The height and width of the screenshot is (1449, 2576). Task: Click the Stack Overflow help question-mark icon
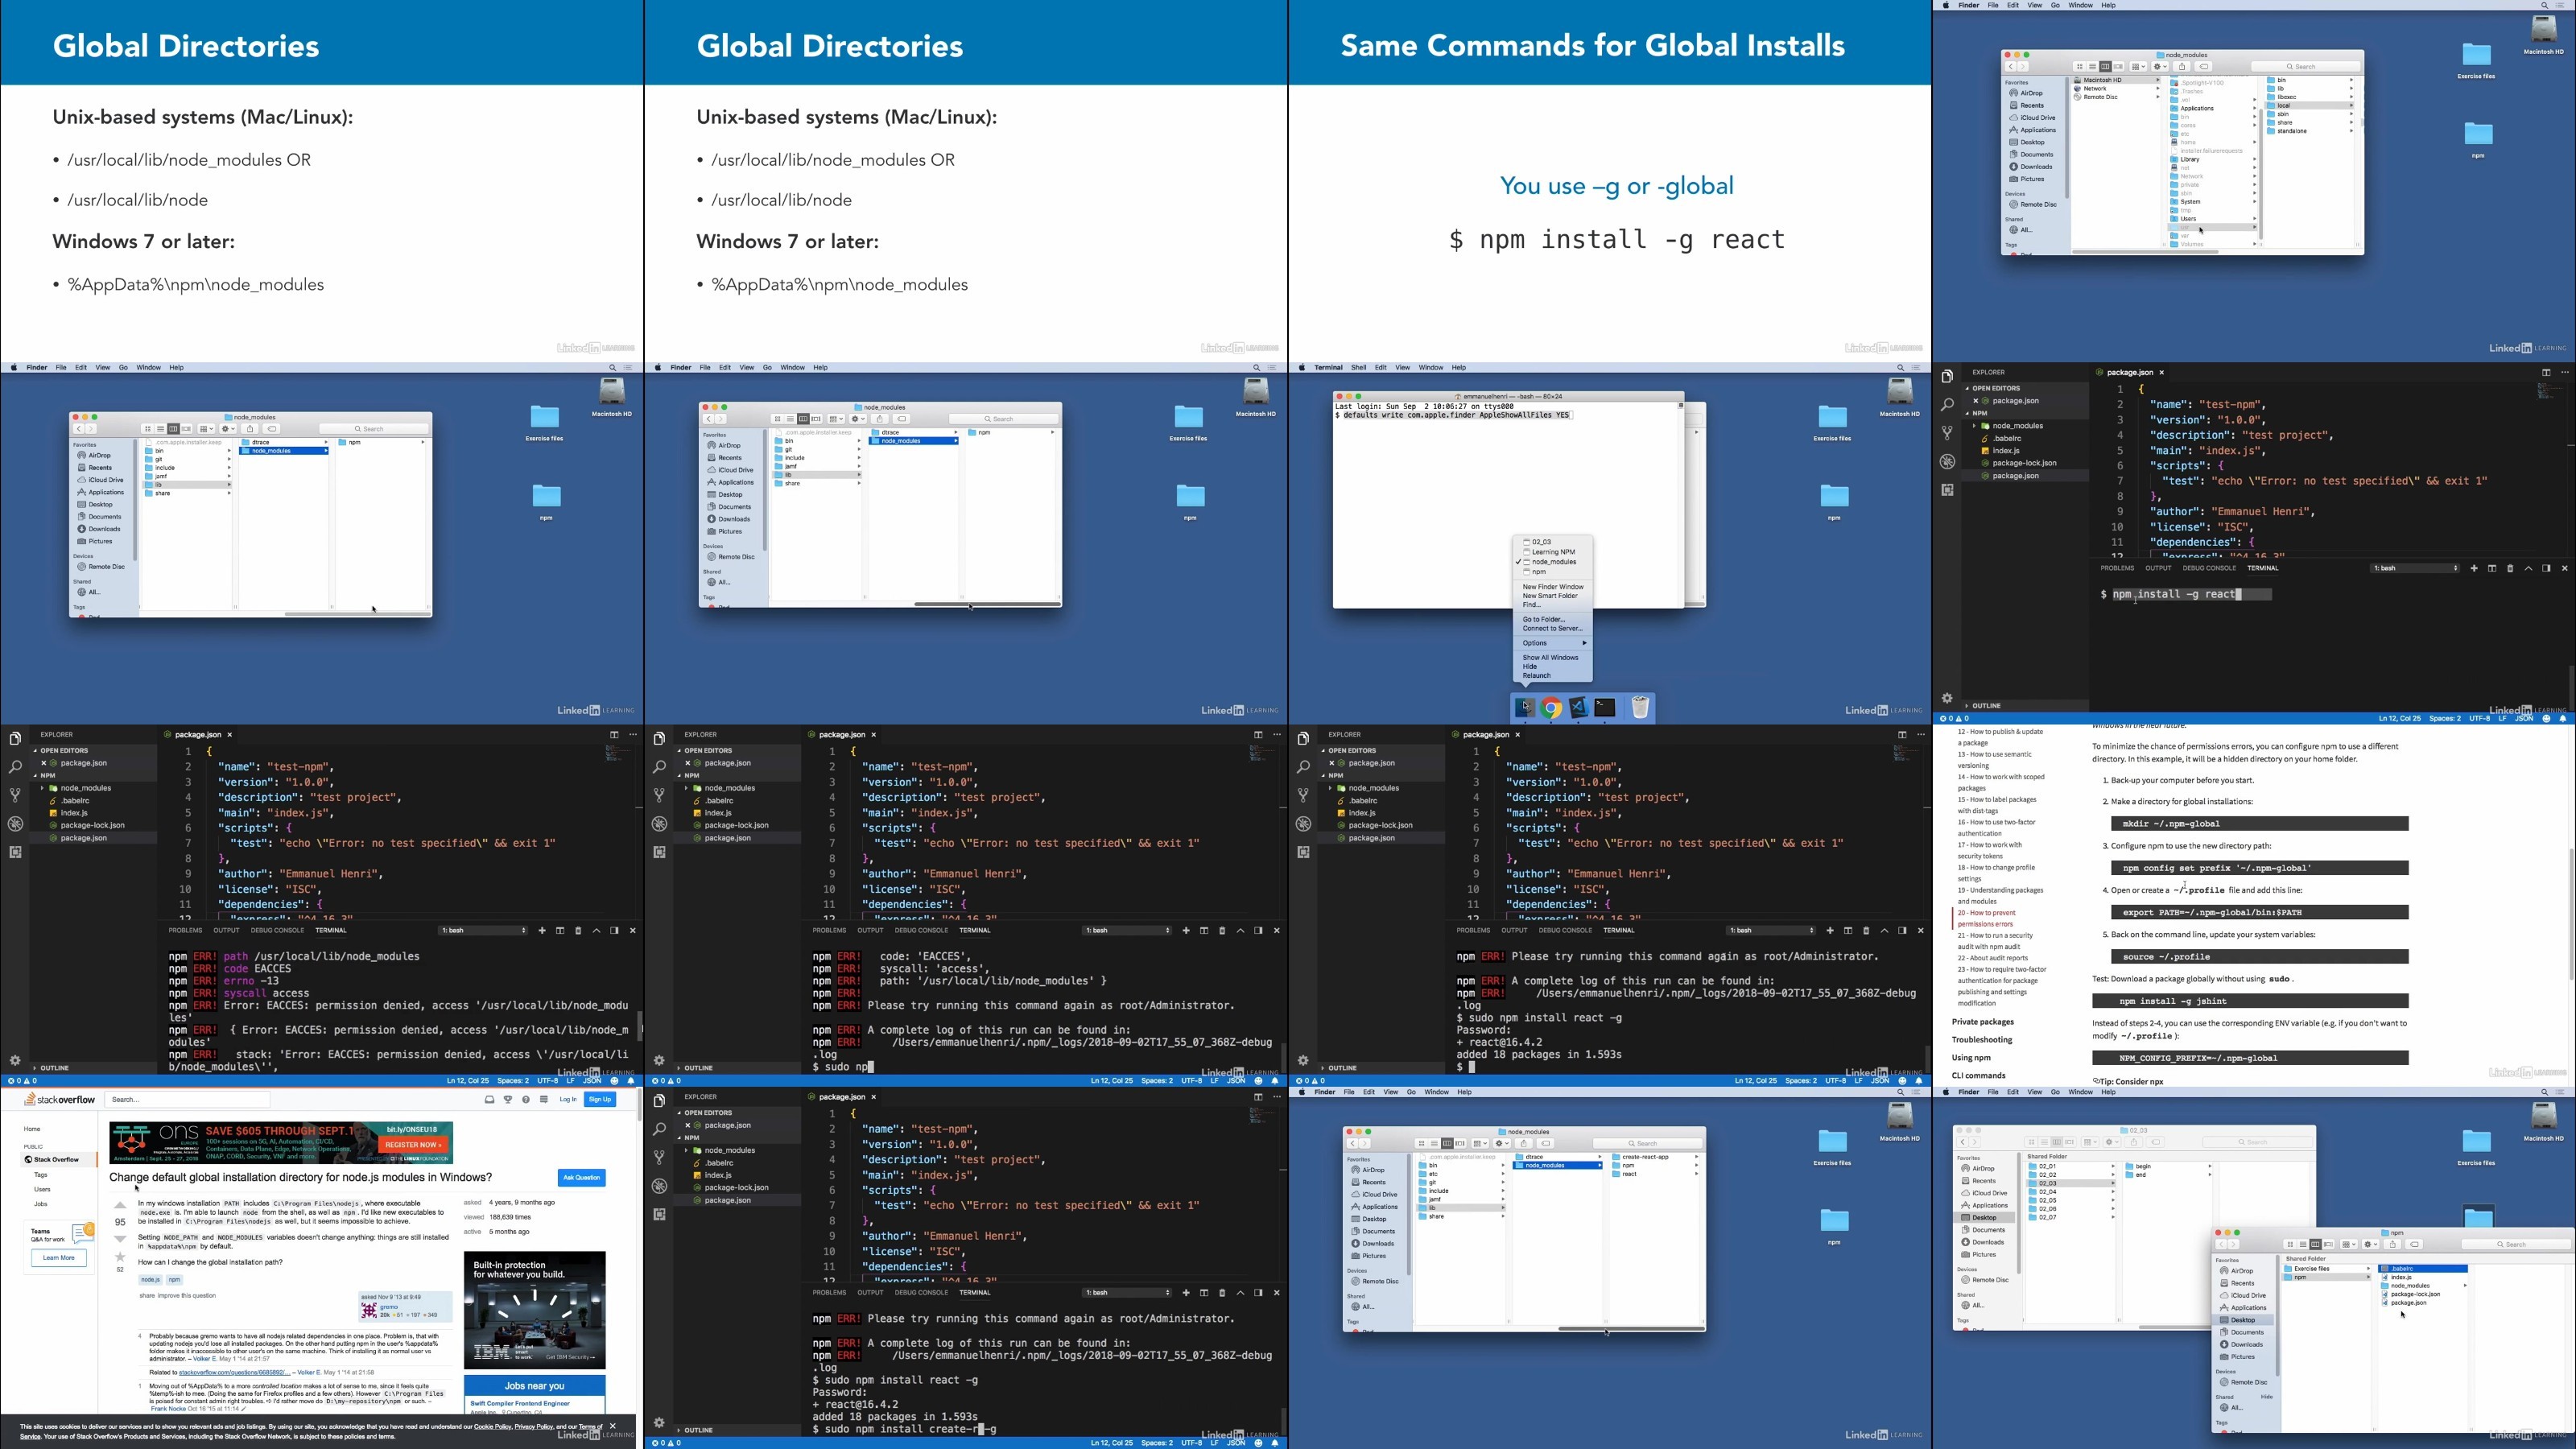pos(526,1099)
